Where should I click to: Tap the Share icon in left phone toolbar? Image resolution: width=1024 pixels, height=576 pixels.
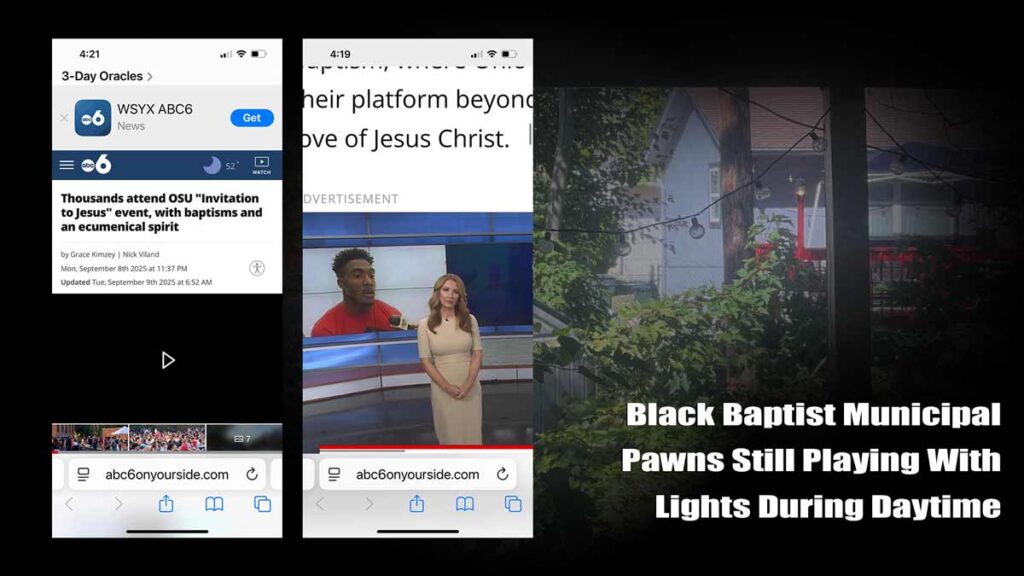(166, 504)
